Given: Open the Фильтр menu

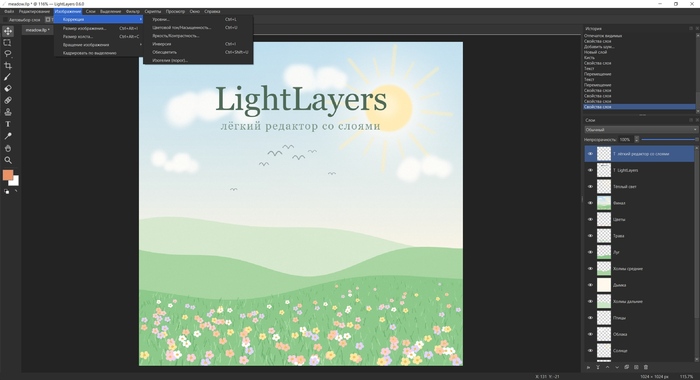Looking at the screenshot, I should tap(133, 11).
